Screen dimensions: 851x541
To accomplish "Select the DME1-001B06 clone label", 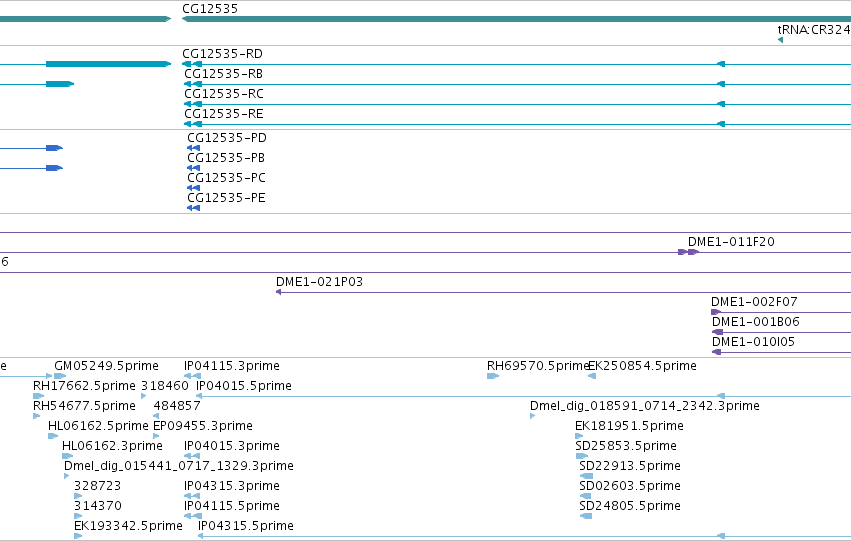I will tap(755, 322).
